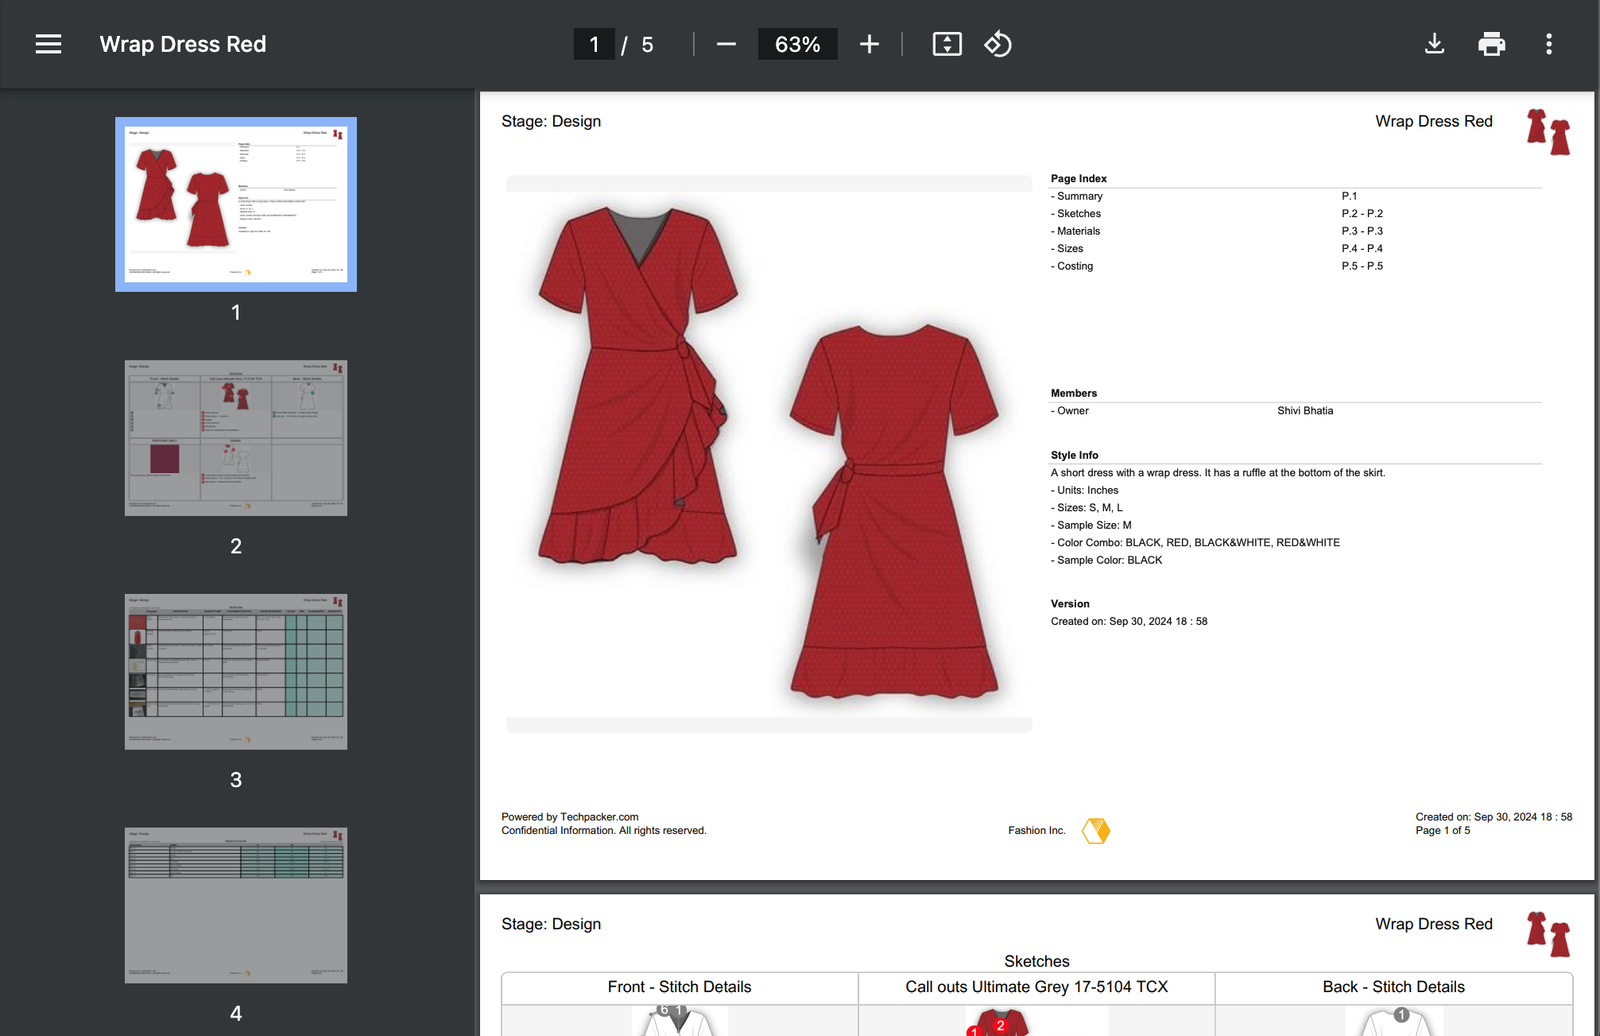The width and height of the screenshot is (1600, 1036).
Task: Open the Sketches entry in Page Index
Action: point(1077,213)
